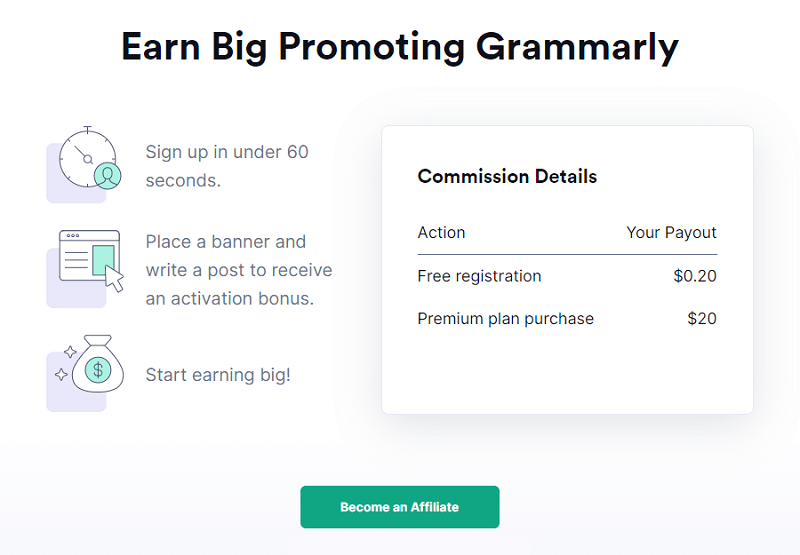Click the browser window banner icon
The width and height of the screenshot is (800, 555).
(90, 256)
